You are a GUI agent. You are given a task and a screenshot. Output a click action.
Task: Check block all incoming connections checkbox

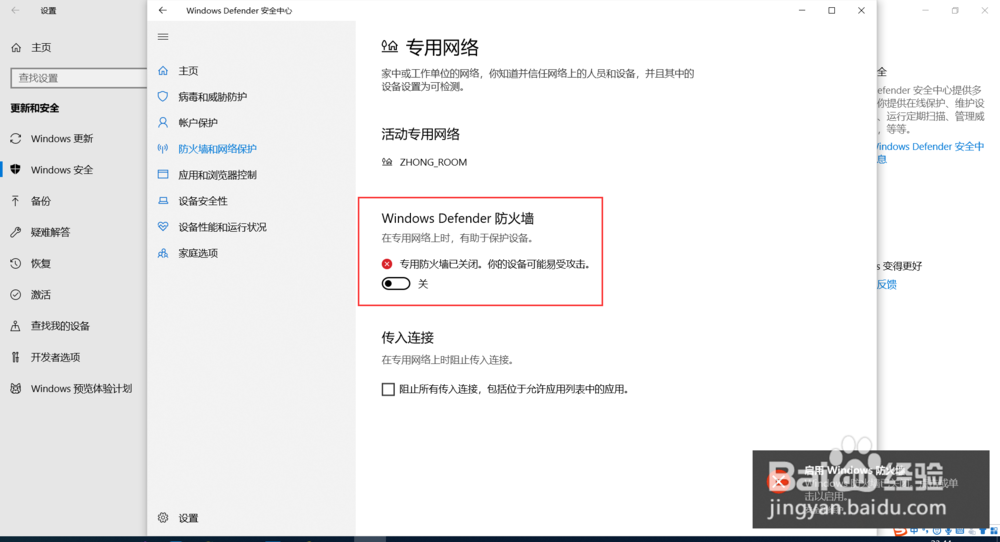388,389
